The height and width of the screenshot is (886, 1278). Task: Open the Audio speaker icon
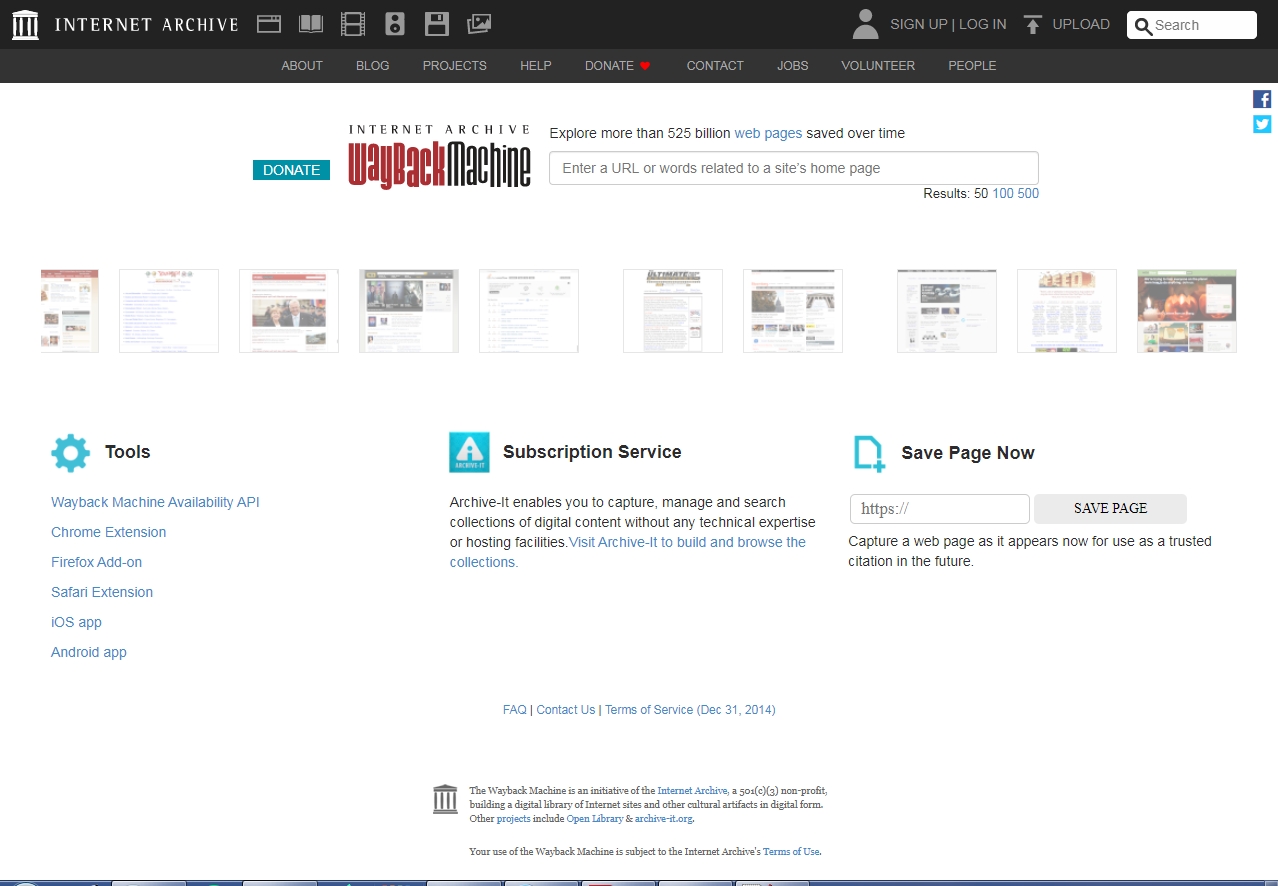tap(395, 24)
